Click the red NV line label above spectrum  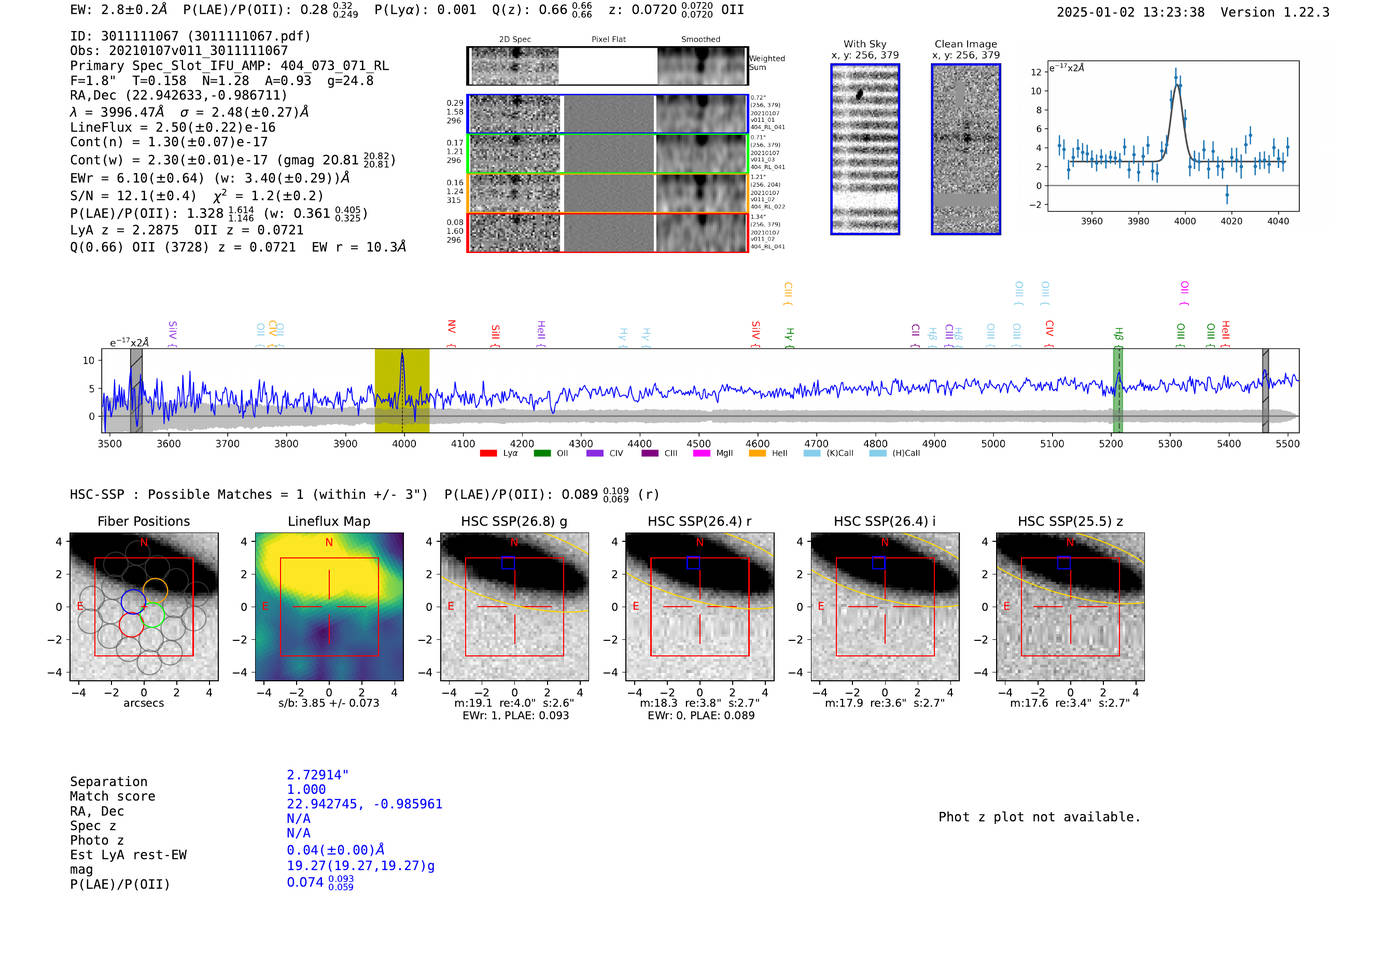451,330
